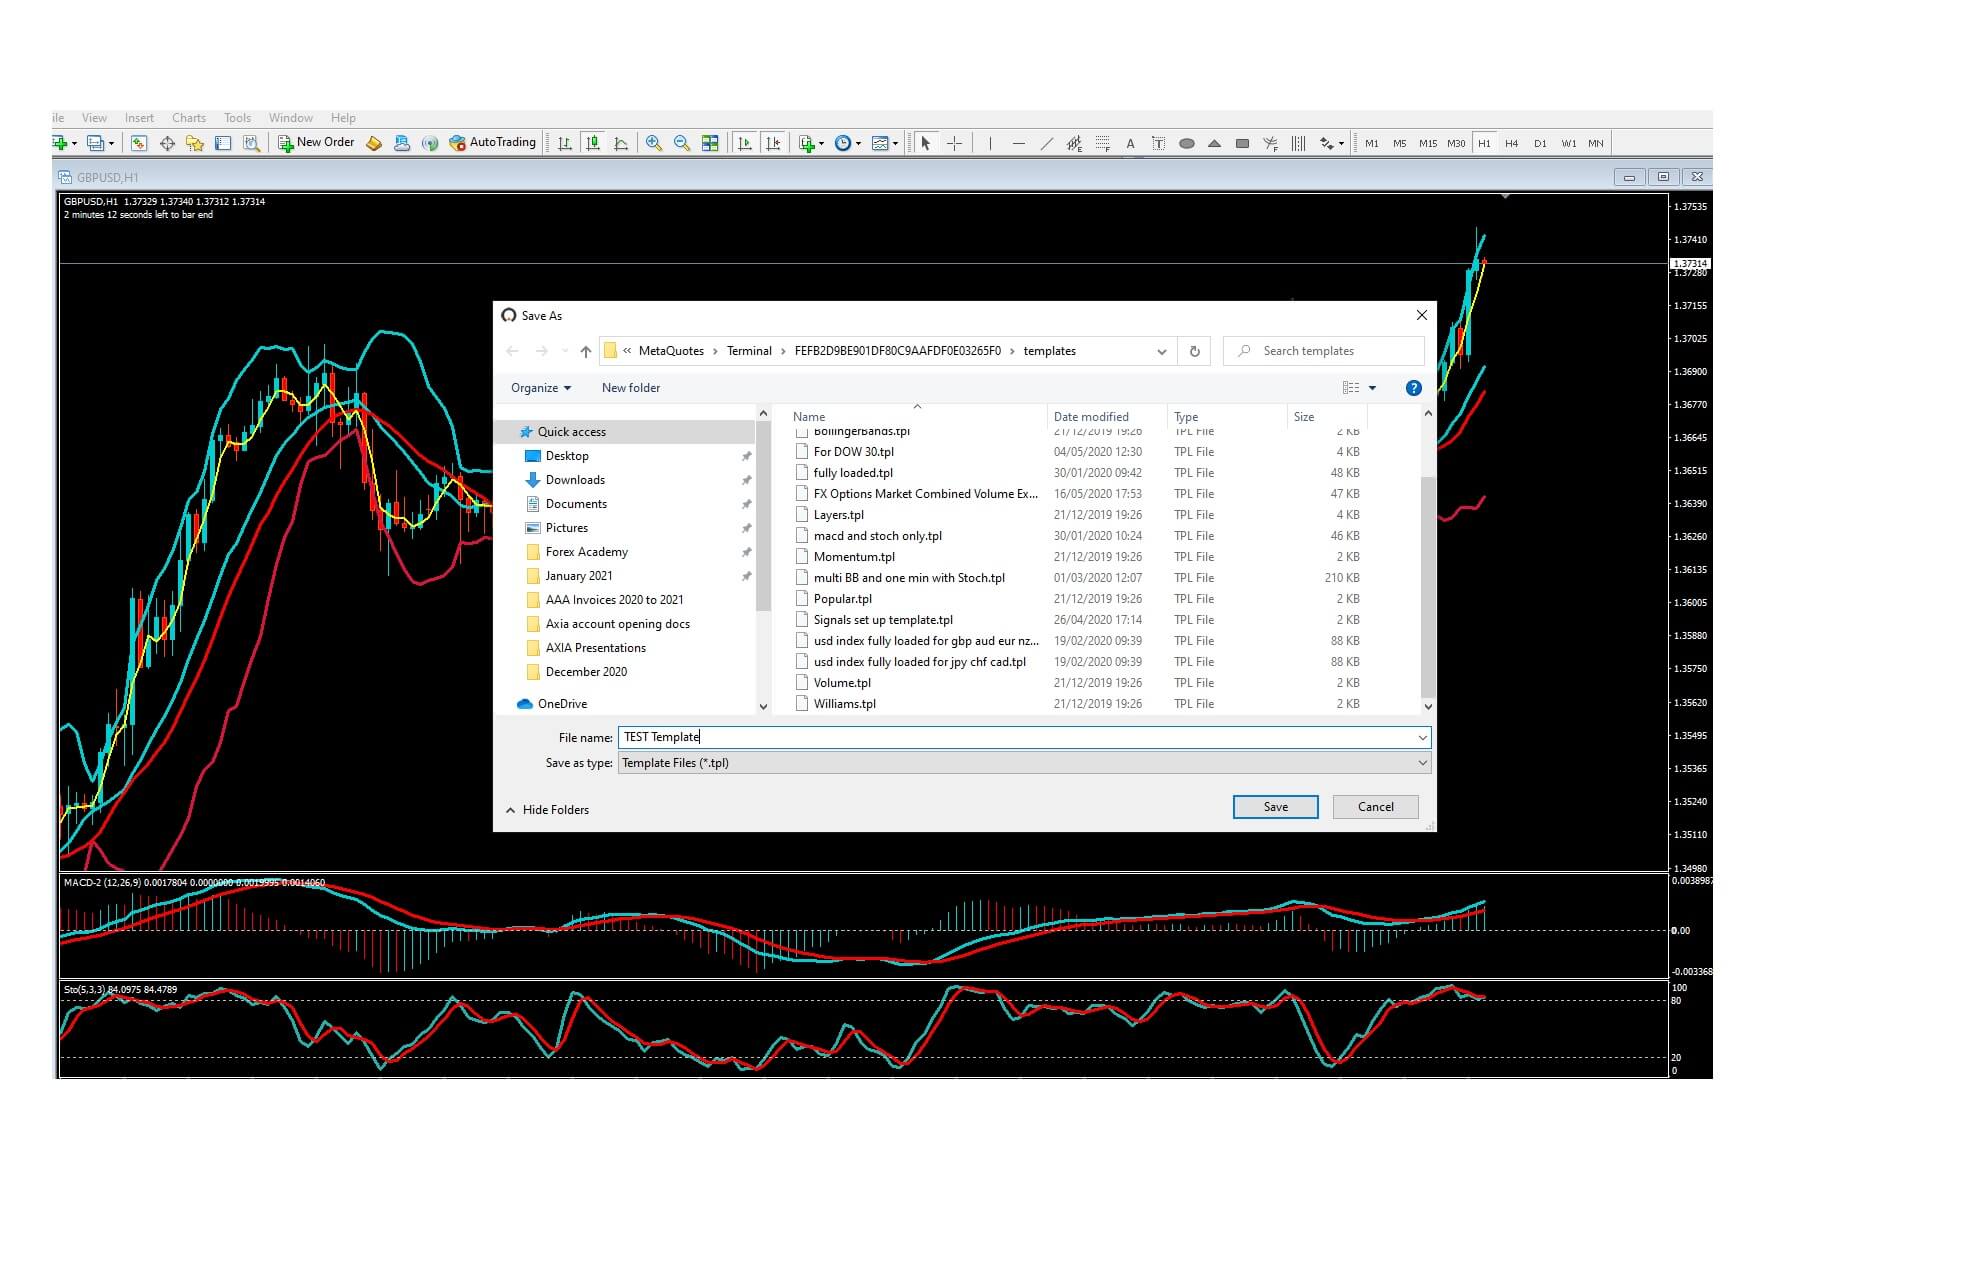Open the periods clock dropdown
The width and height of the screenshot is (1978, 1268).
[x=858, y=143]
